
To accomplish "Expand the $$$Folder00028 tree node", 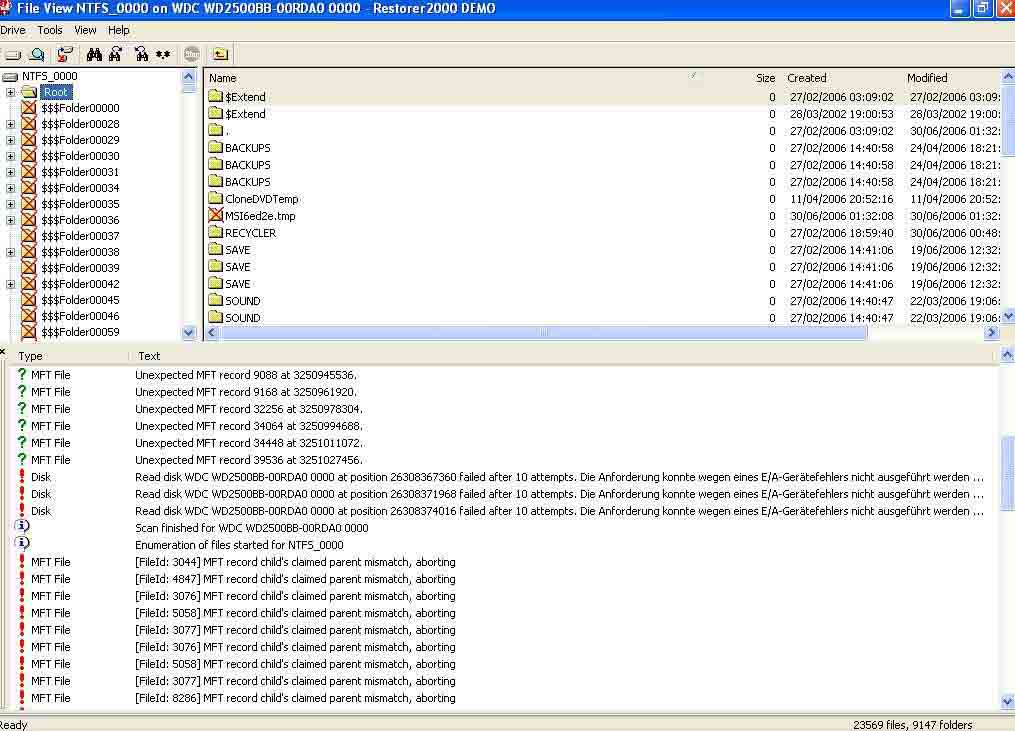I will (x=10, y=124).
